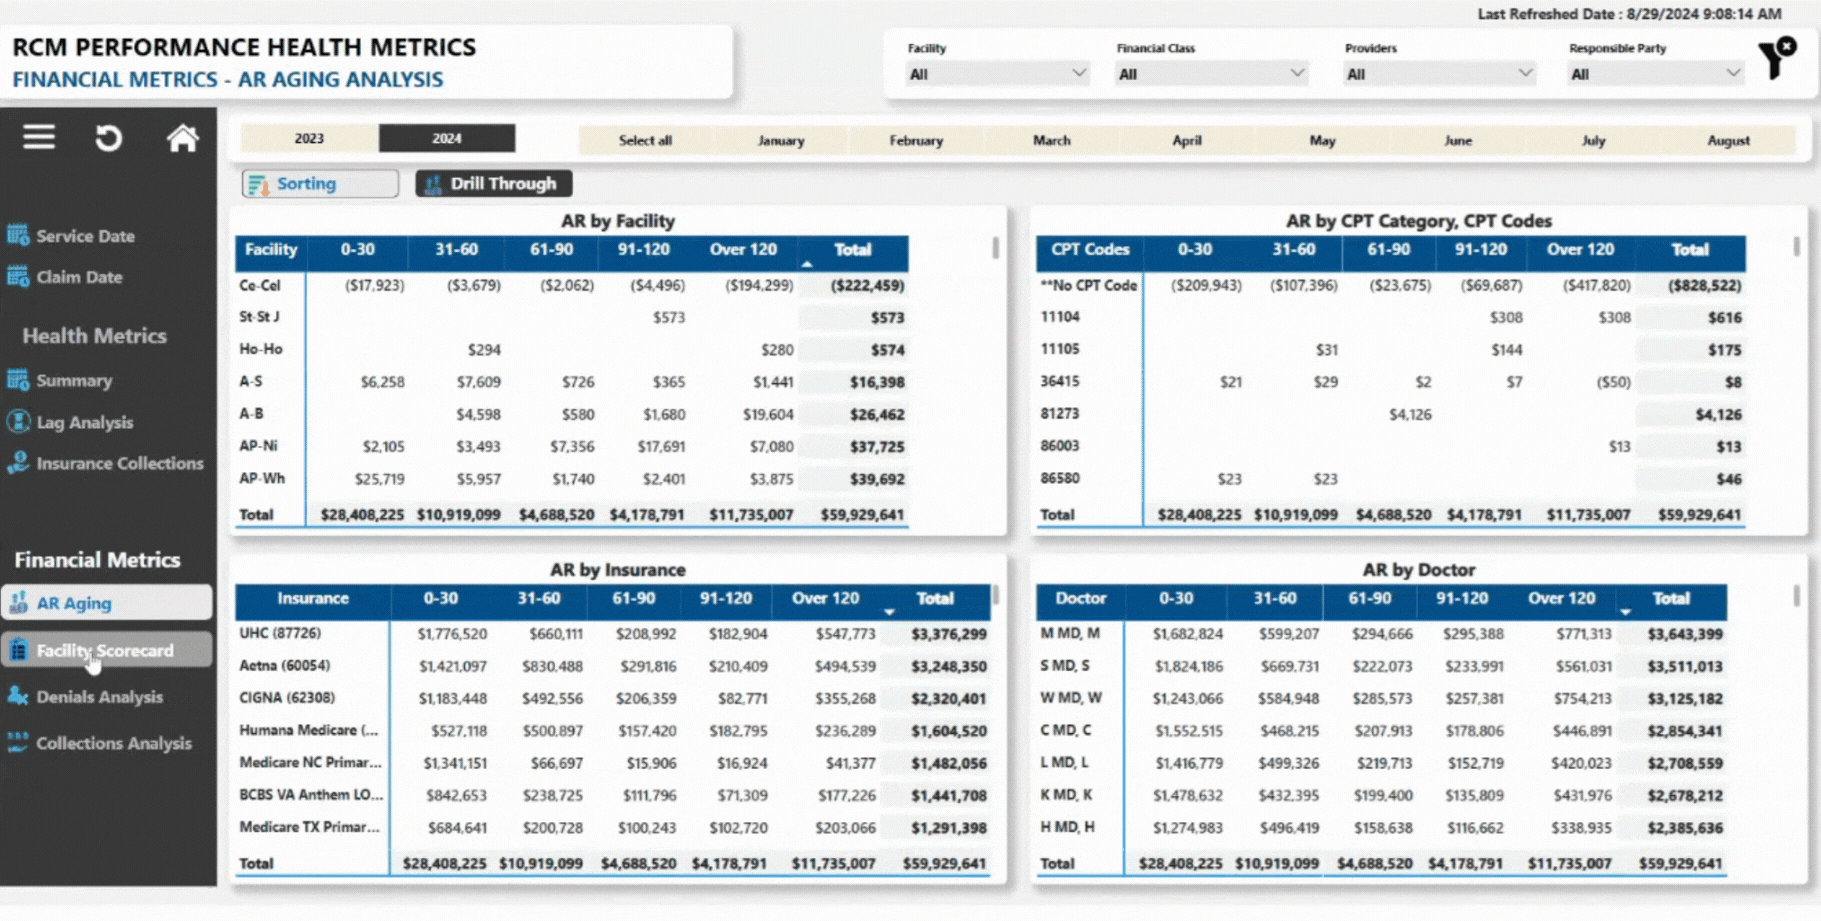Toggle the March month filter
1821x921 pixels.
tap(1051, 140)
